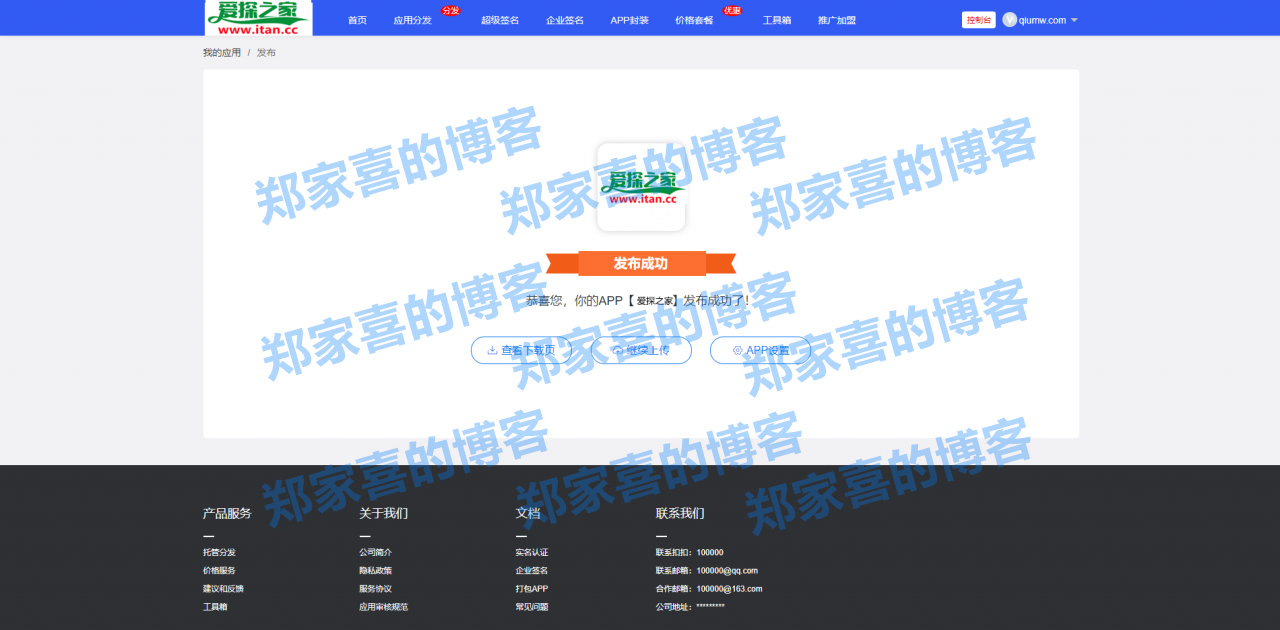1280x630 pixels.
Task: Open the 隐私政策 footer link
Action: 376,570
